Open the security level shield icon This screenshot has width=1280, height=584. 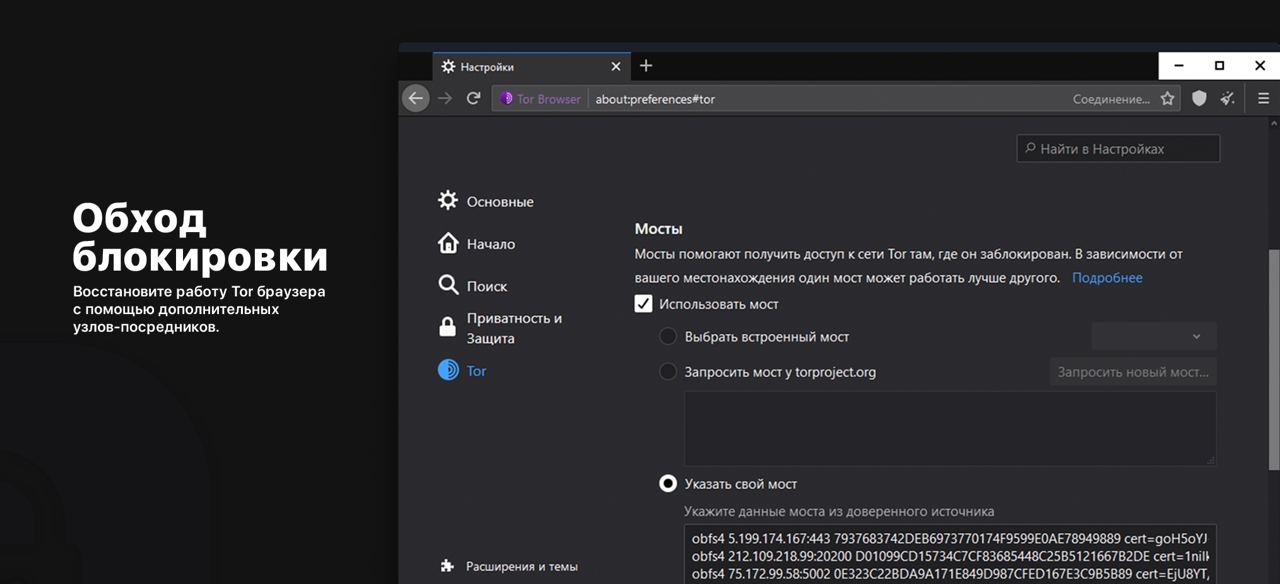pos(1199,98)
